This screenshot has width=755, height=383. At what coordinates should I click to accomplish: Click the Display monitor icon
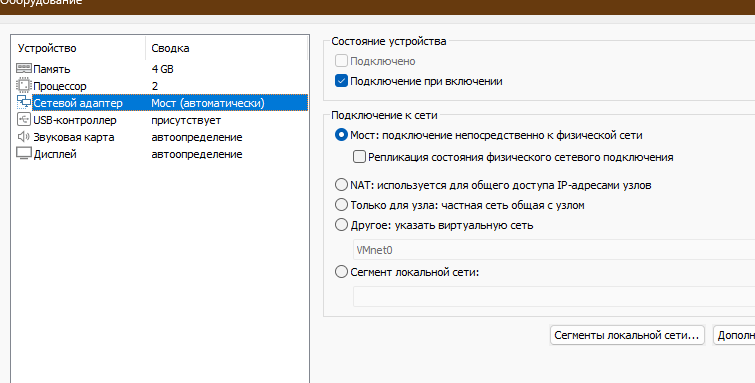(x=24, y=154)
